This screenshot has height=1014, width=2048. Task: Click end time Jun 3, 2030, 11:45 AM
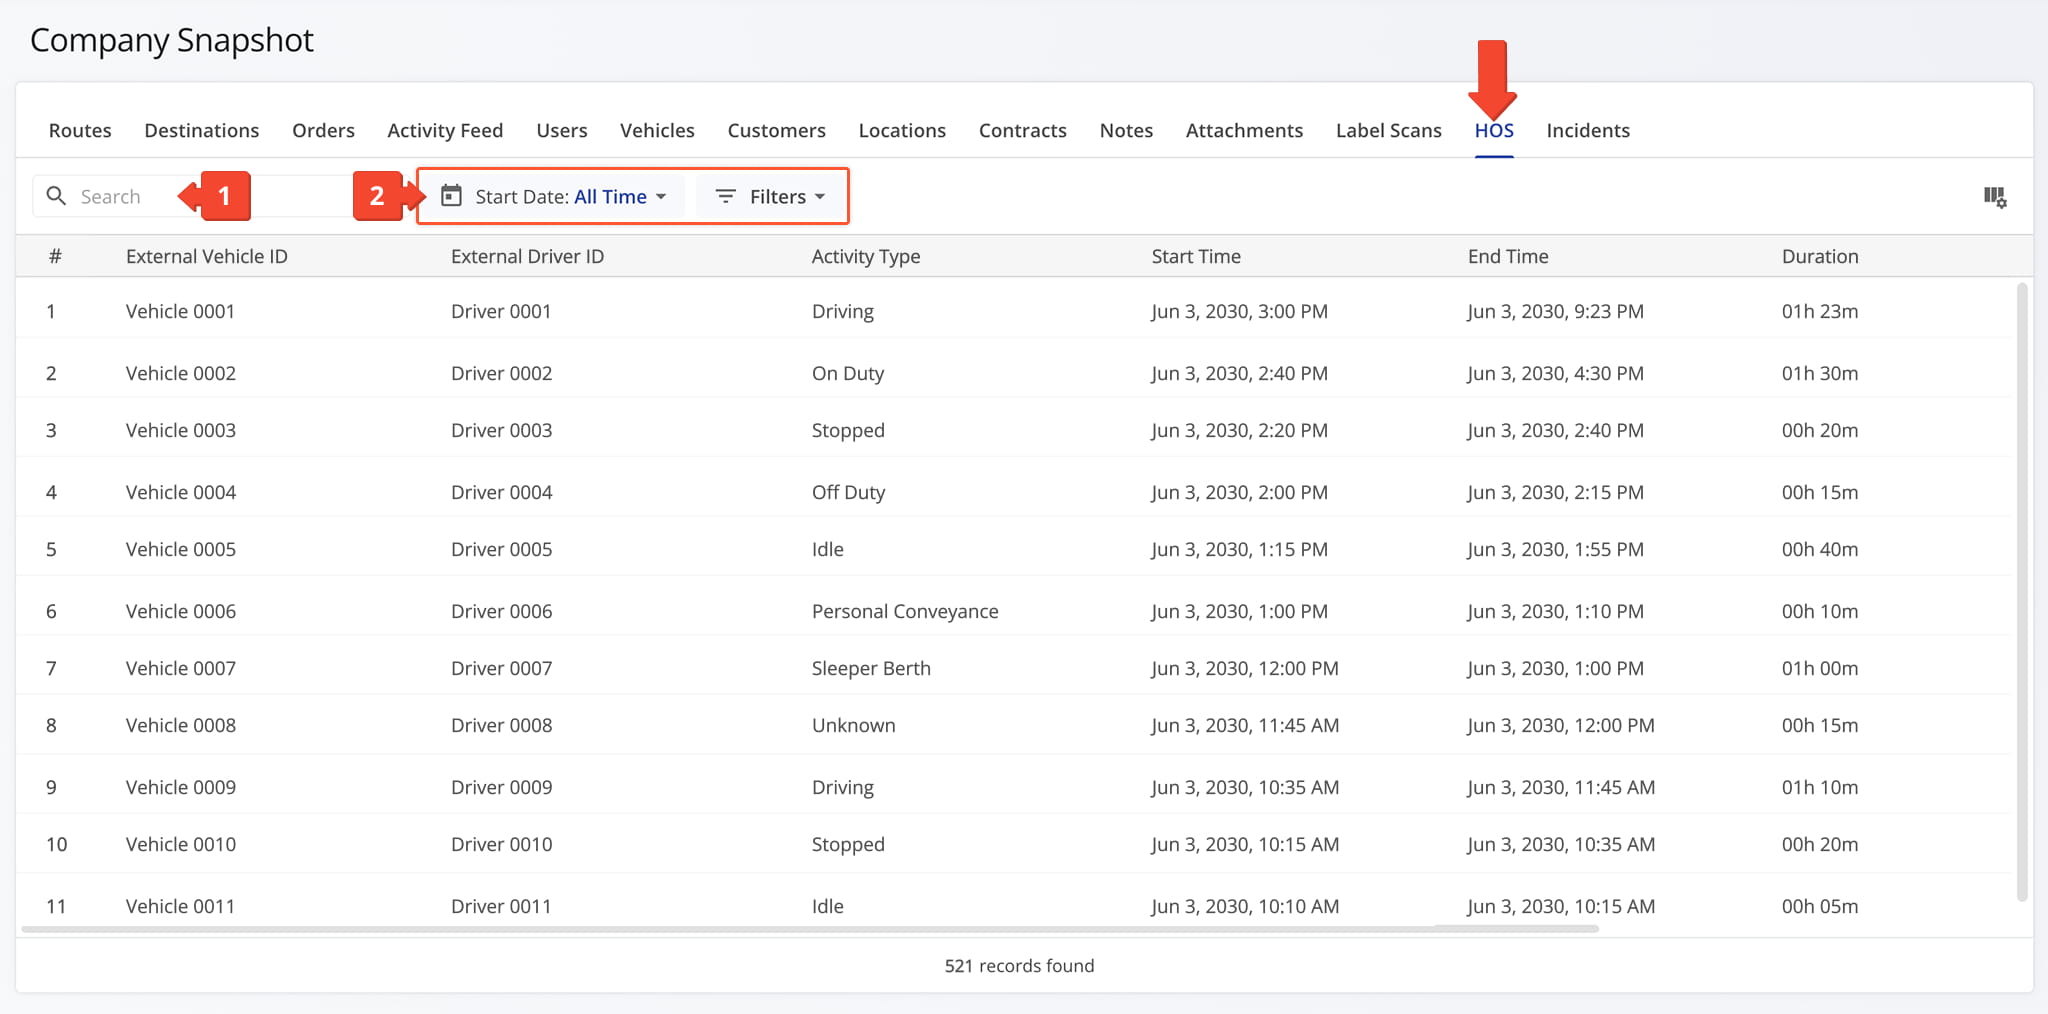[1561, 787]
